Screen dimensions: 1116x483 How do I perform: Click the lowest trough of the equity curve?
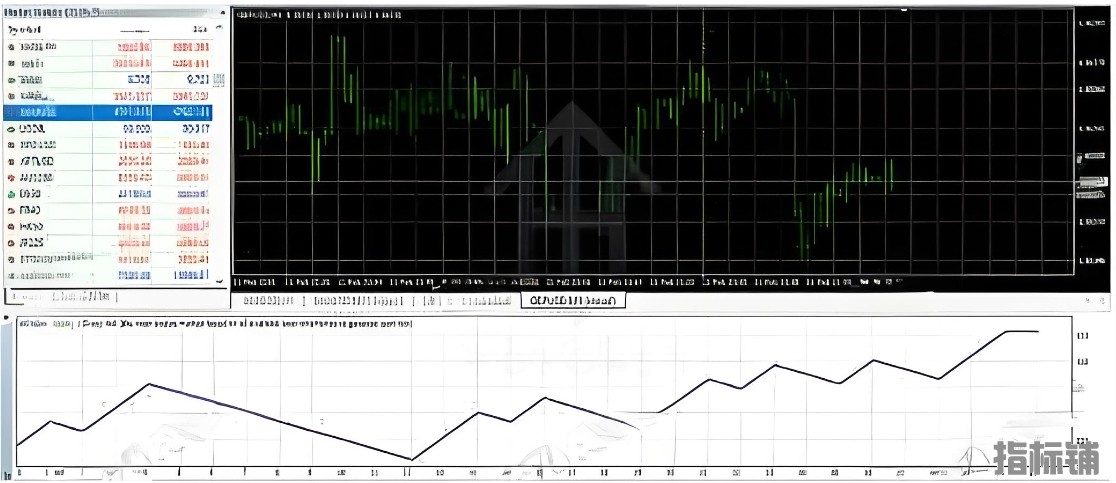411,459
